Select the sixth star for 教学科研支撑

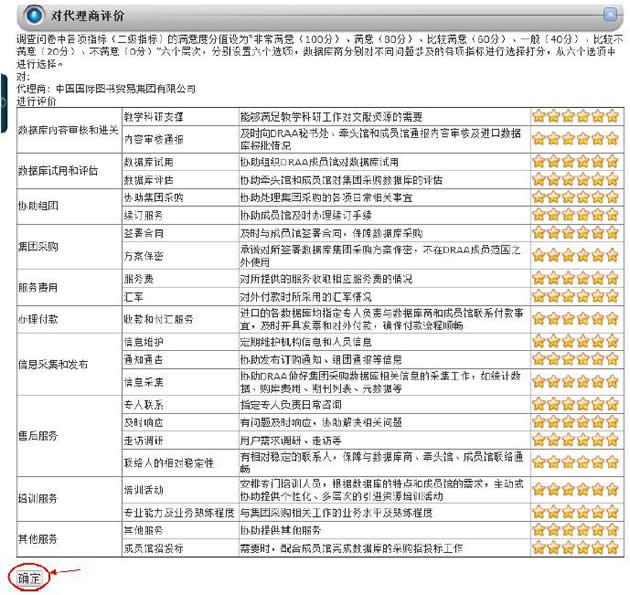[x=612, y=116]
